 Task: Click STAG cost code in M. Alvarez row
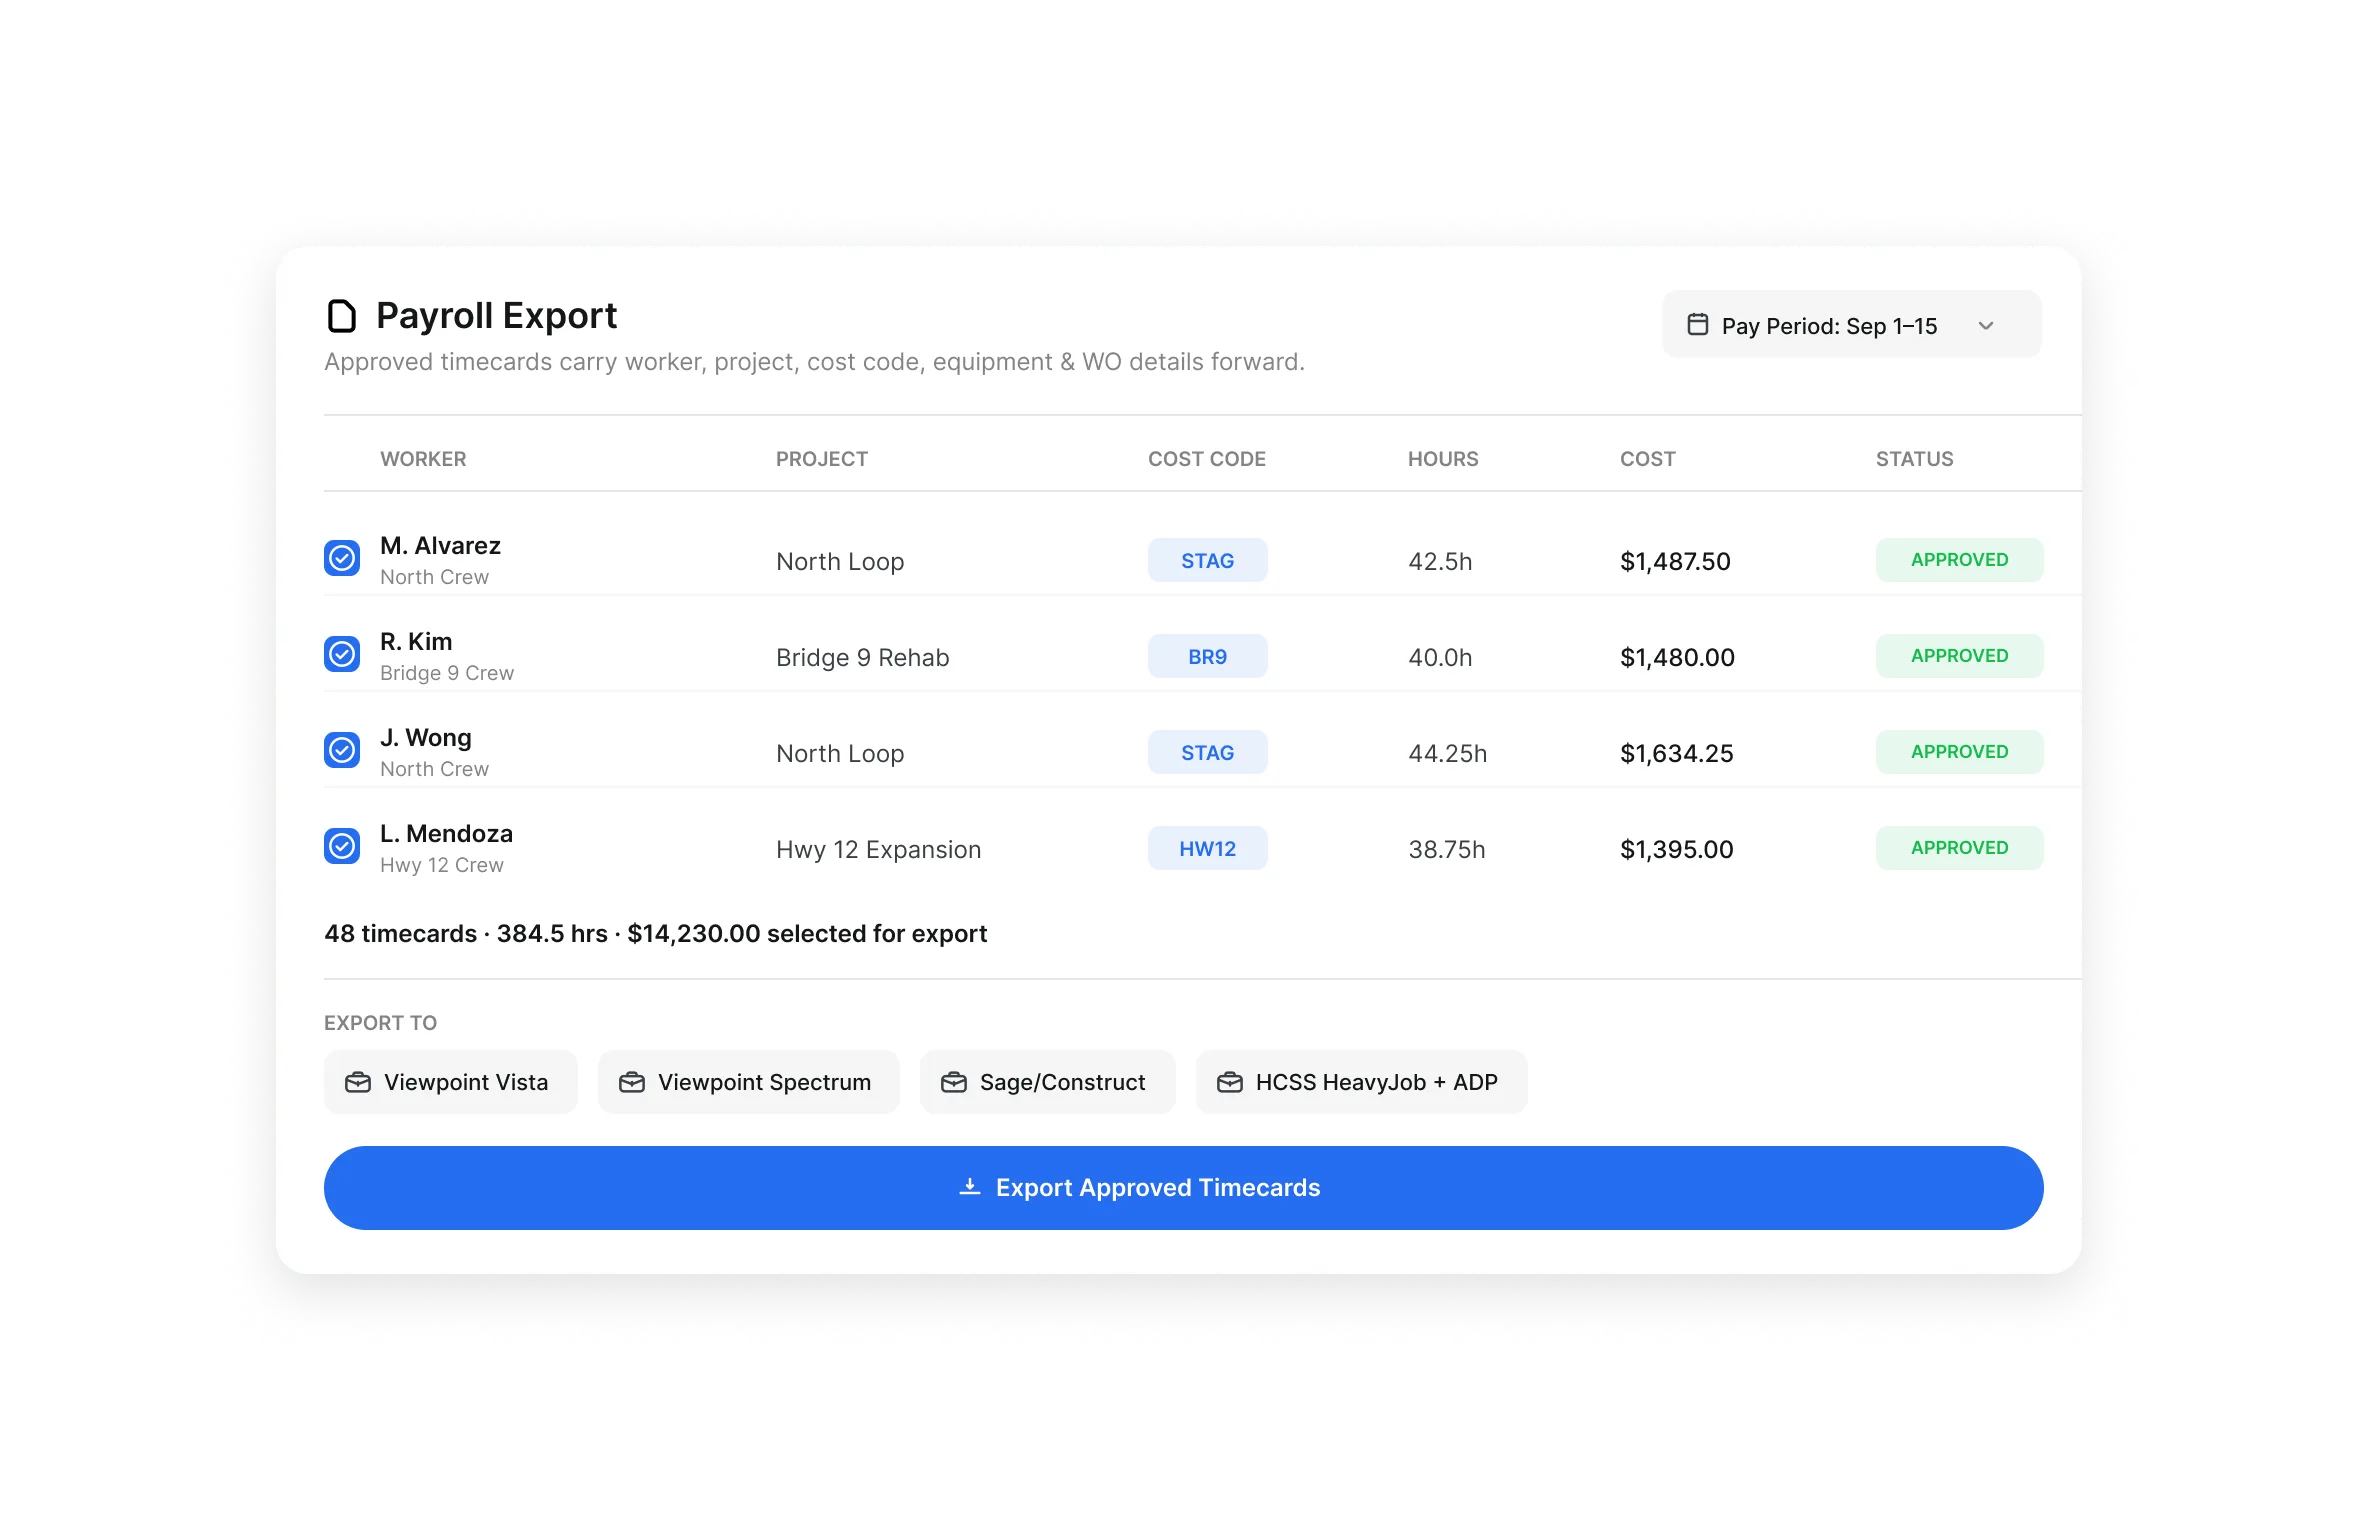[x=1207, y=560]
